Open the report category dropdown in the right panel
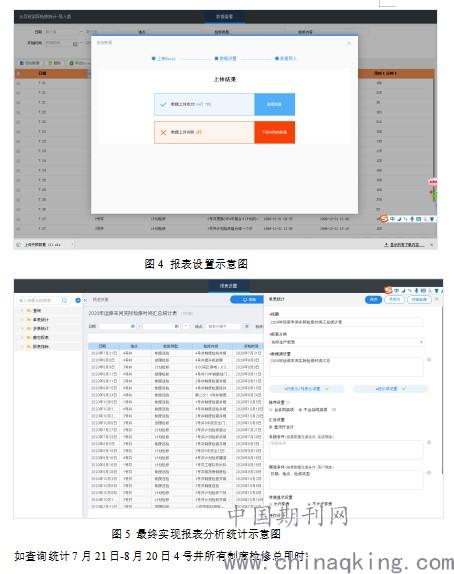454x574 pixels. [346, 342]
